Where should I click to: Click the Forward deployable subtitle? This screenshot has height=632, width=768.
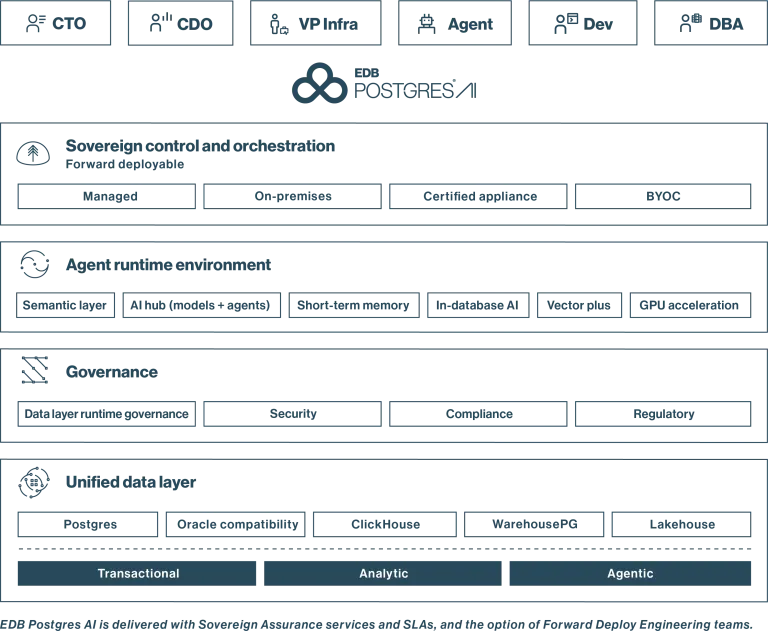[x=125, y=164]
